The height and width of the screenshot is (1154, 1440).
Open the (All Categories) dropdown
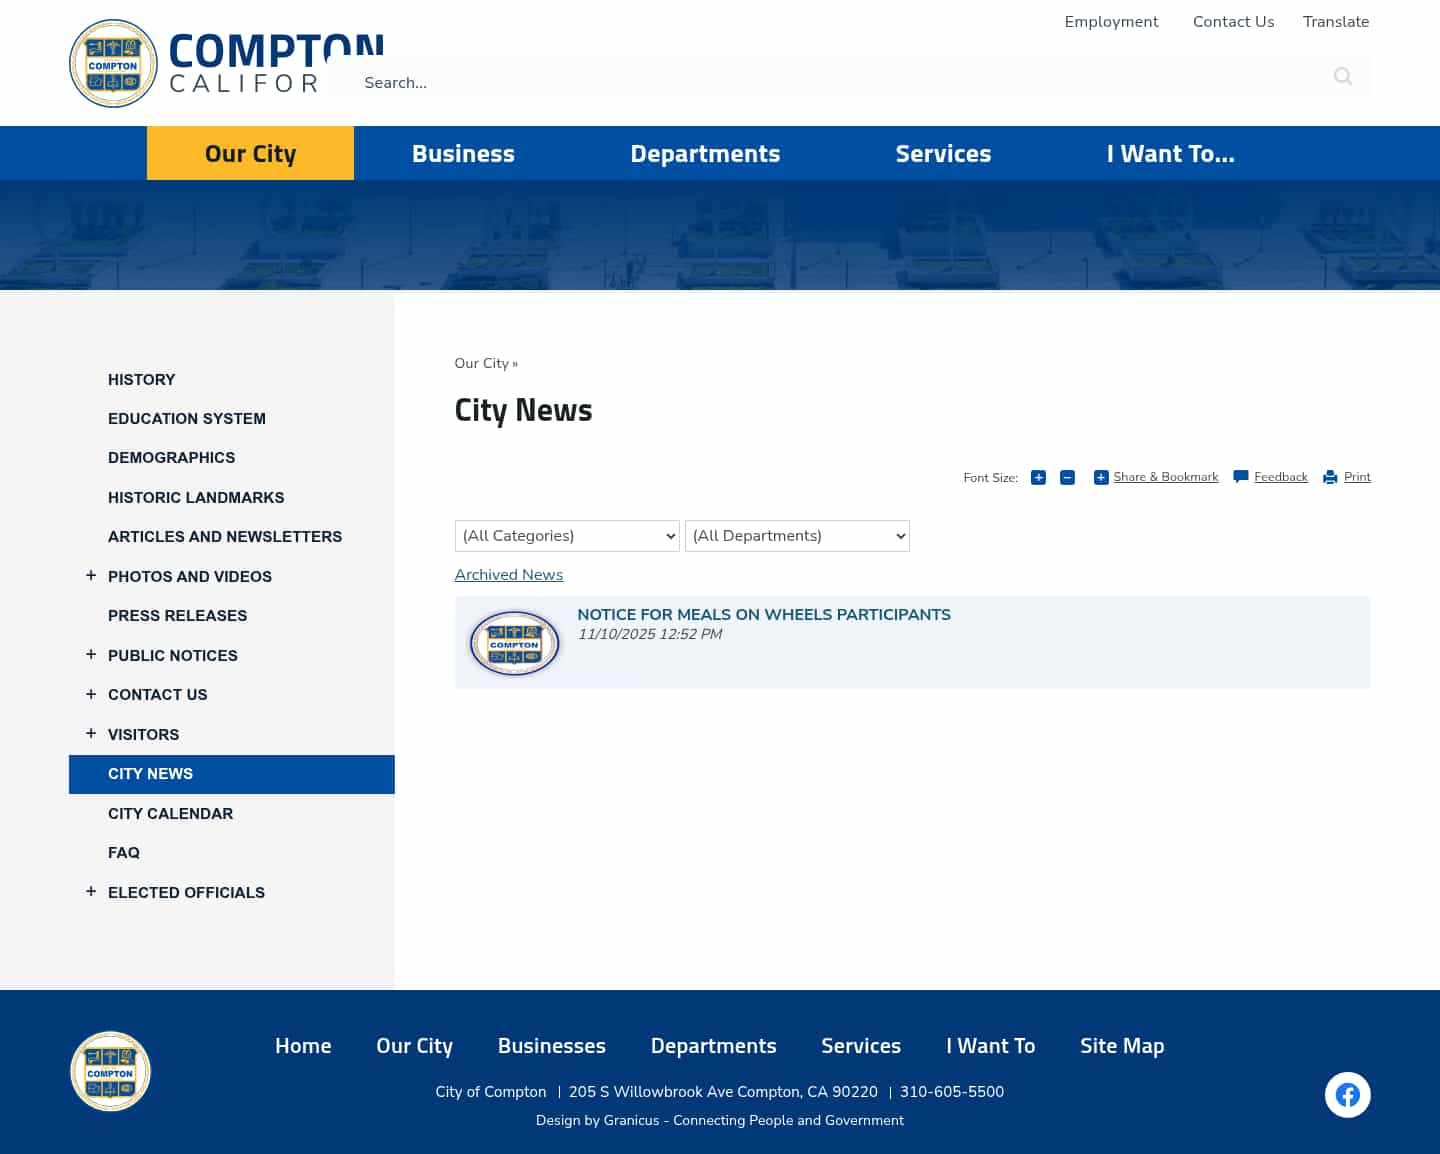[567, 536]
